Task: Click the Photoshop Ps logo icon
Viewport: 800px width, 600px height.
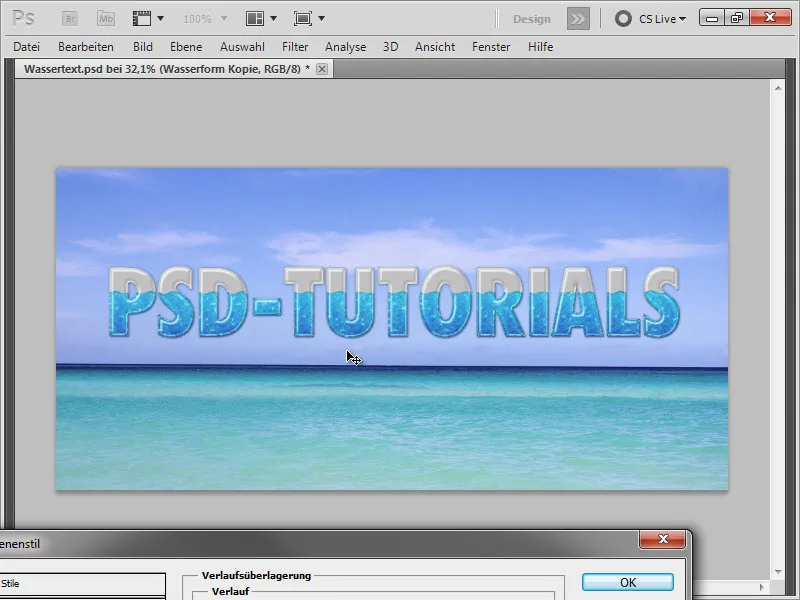Action: [x=23, y=19]
